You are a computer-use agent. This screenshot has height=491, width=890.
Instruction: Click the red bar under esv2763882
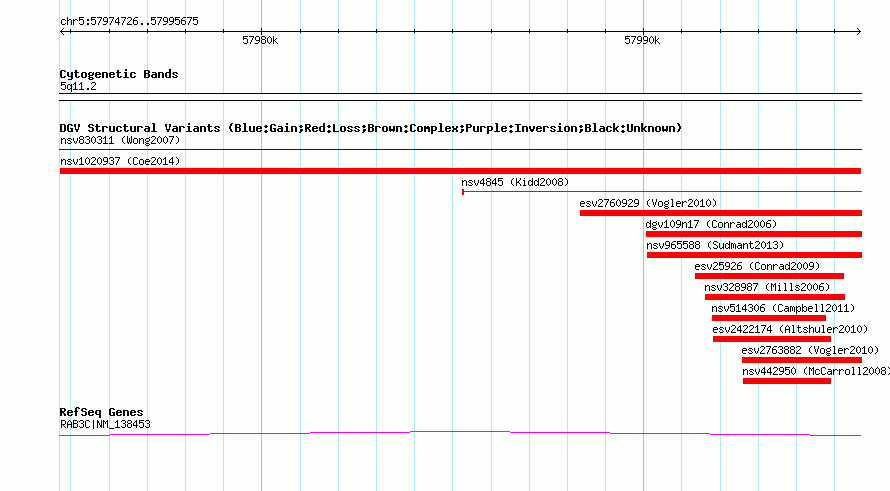(801, 360)
